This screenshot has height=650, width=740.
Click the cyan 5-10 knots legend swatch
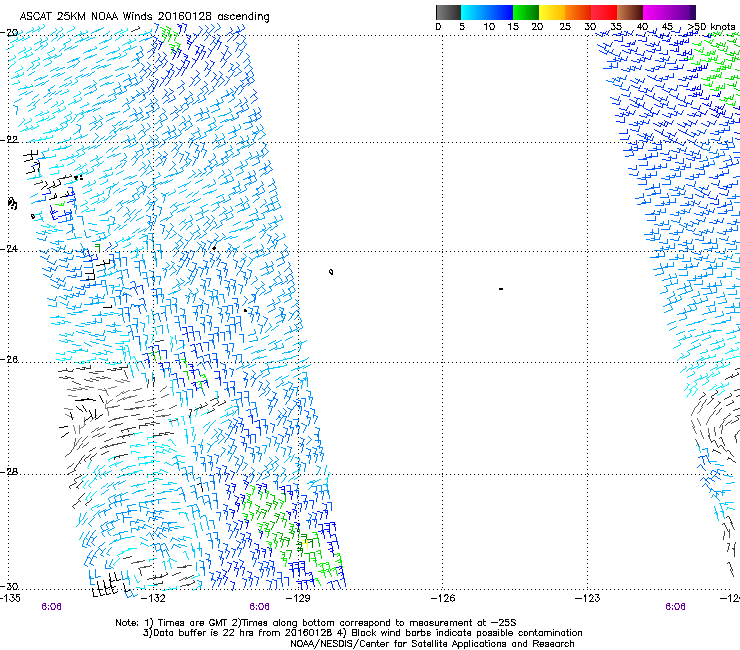pyautogui.click(x=474, y=12)
